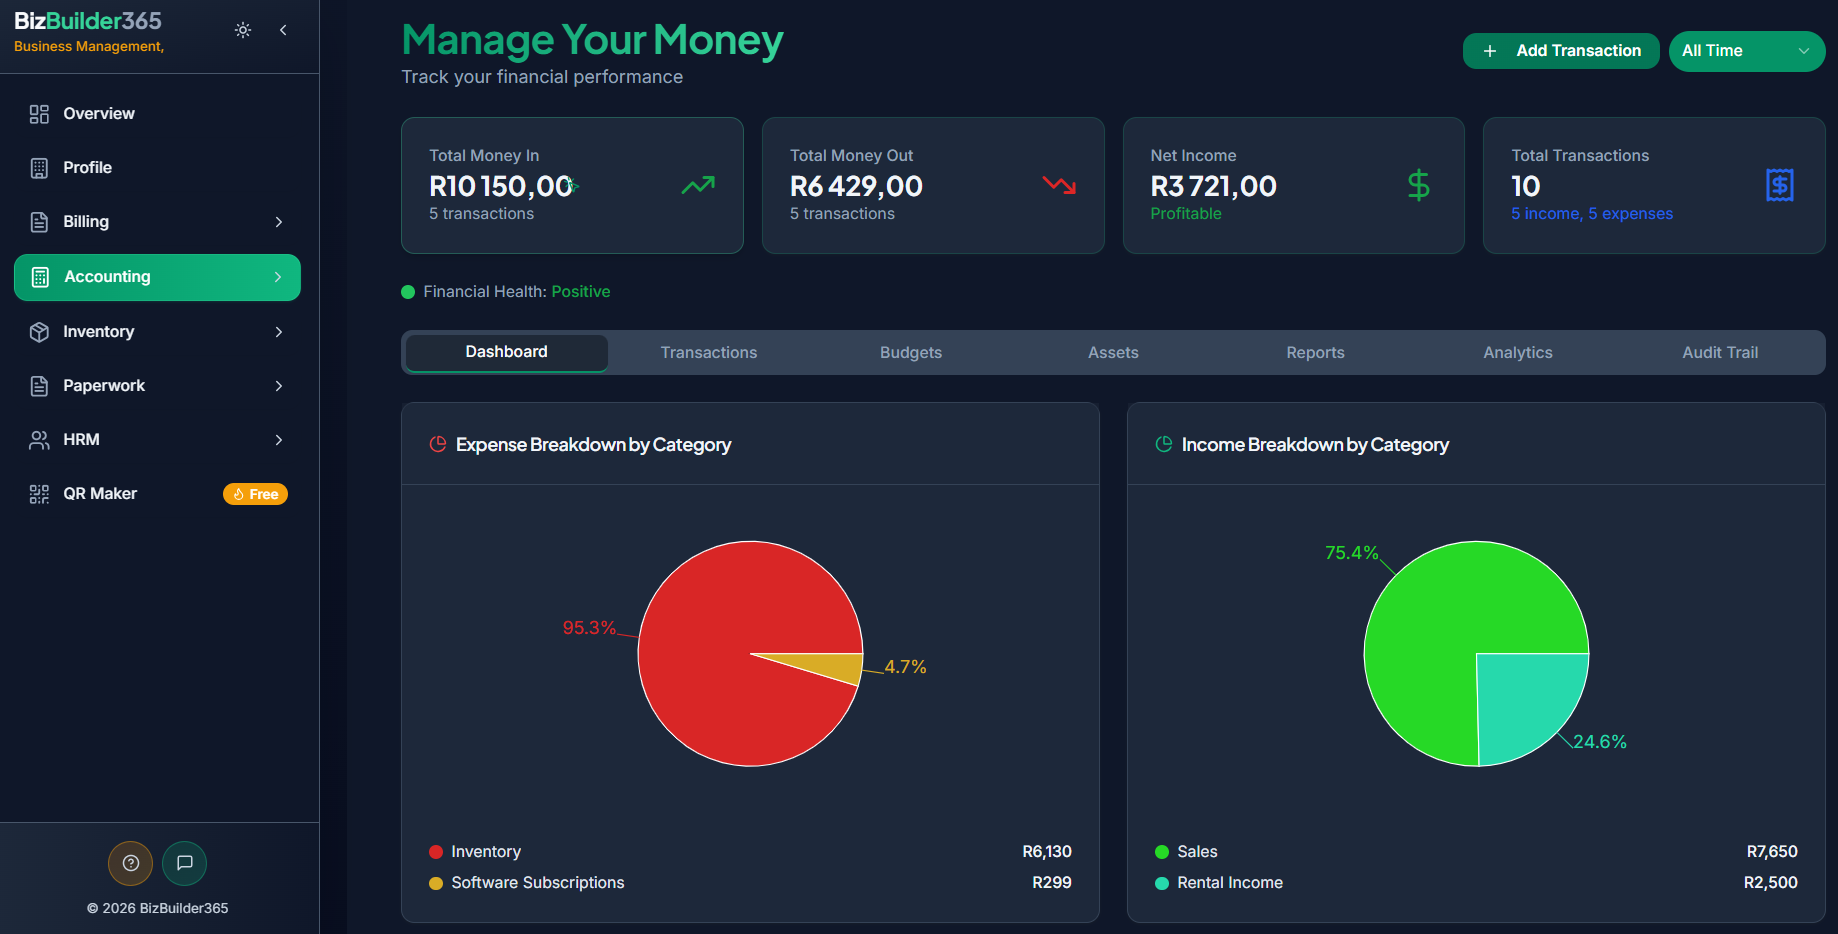Click the QR Maker sidebar icon

39,494
